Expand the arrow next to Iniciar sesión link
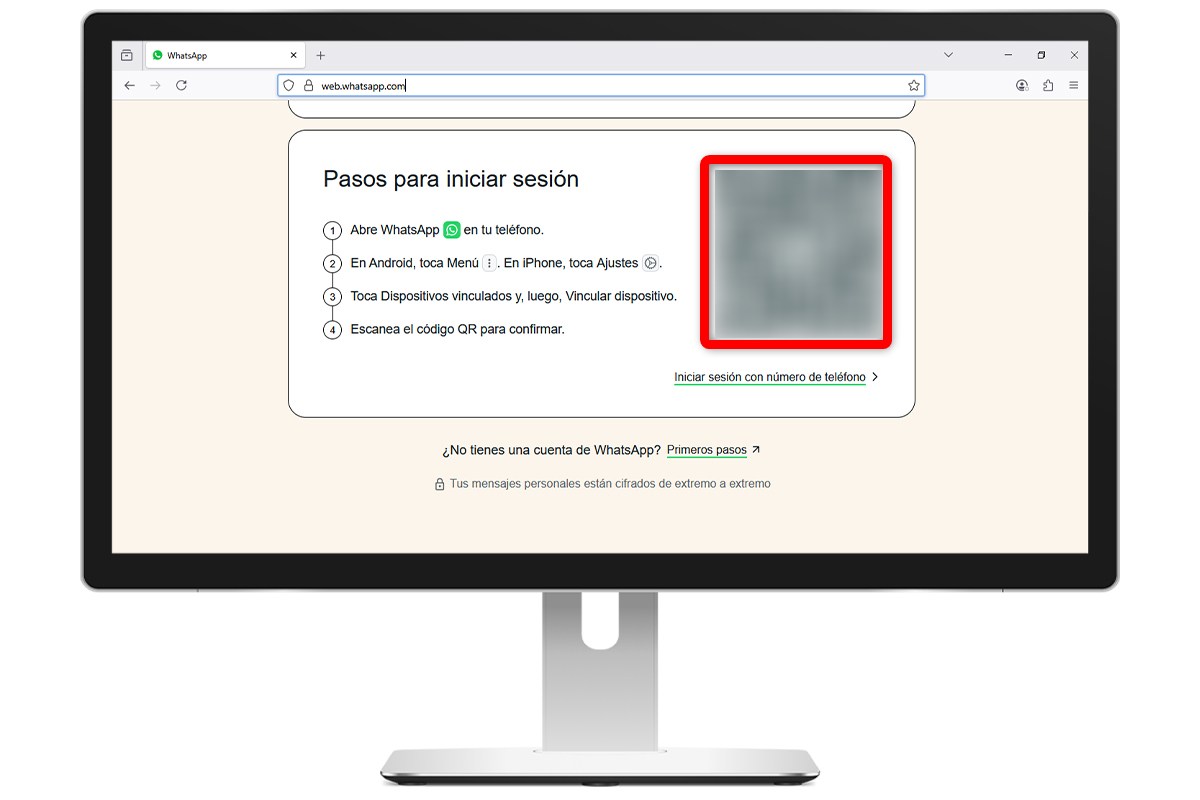Image resolution: width=1200 pixels, height=800 pixels. 875,377
